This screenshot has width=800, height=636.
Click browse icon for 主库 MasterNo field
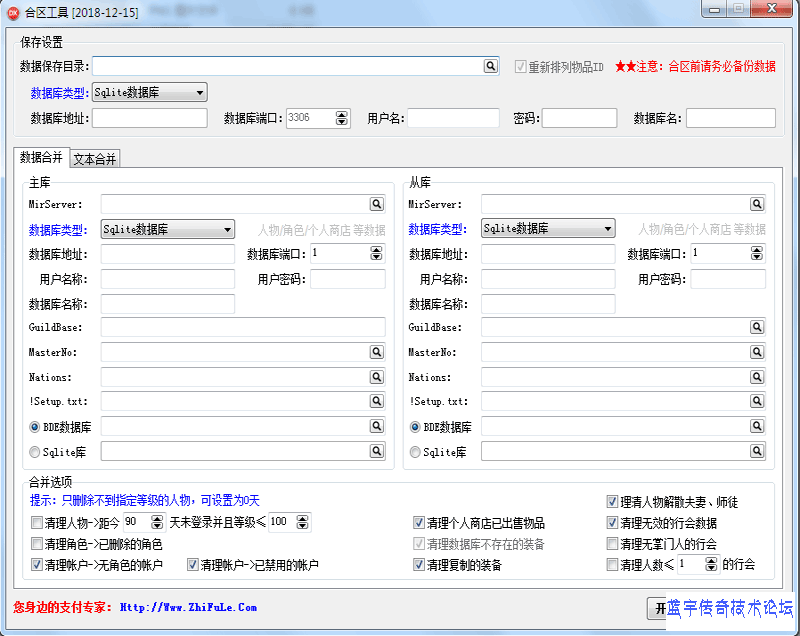pyautogui.click(x=377, y=352)
